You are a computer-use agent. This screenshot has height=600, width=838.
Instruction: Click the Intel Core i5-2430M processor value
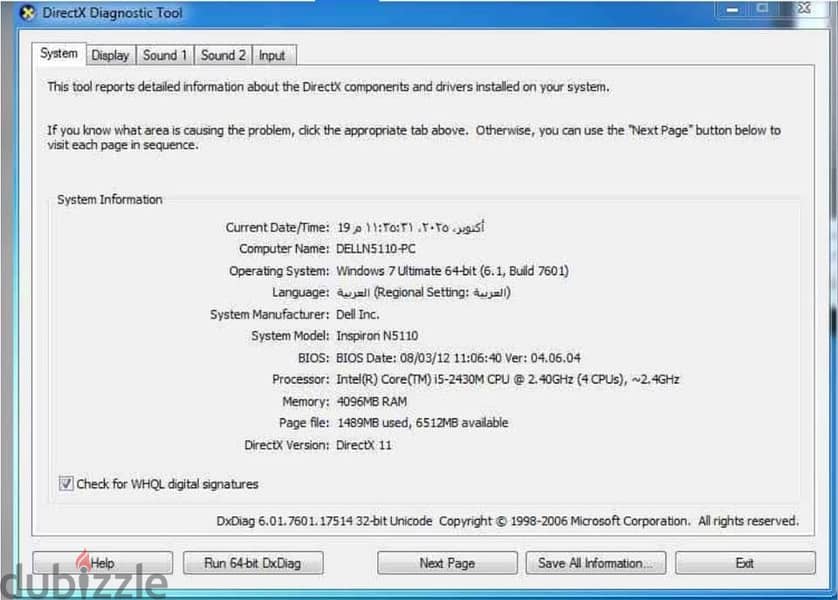point(508,379)
